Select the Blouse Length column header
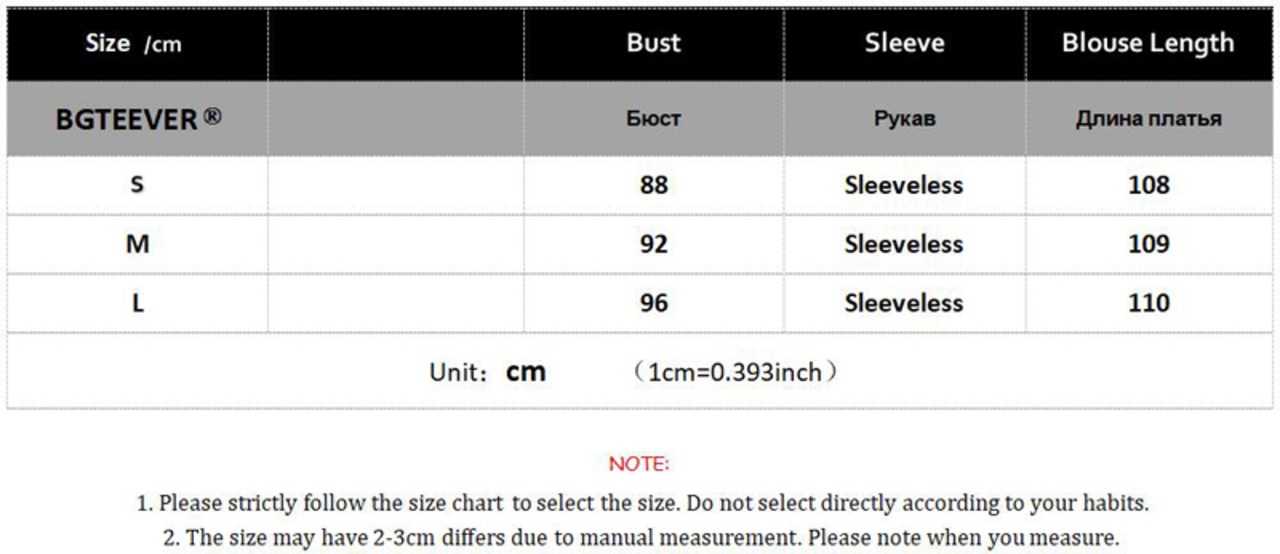Screen dimensions: 1280x554 tap(1148, 43)
